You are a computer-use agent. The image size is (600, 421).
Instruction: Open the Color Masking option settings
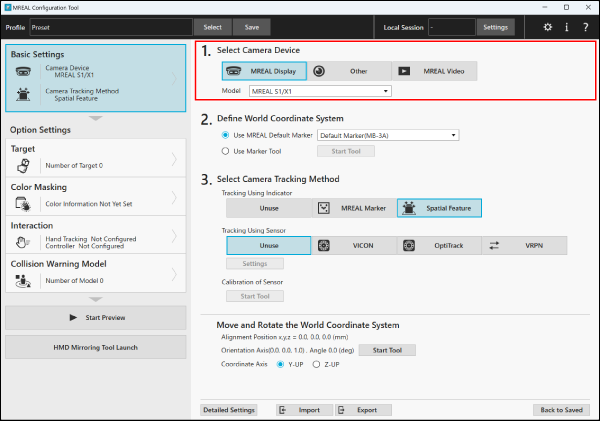click(x=96, y=196)
